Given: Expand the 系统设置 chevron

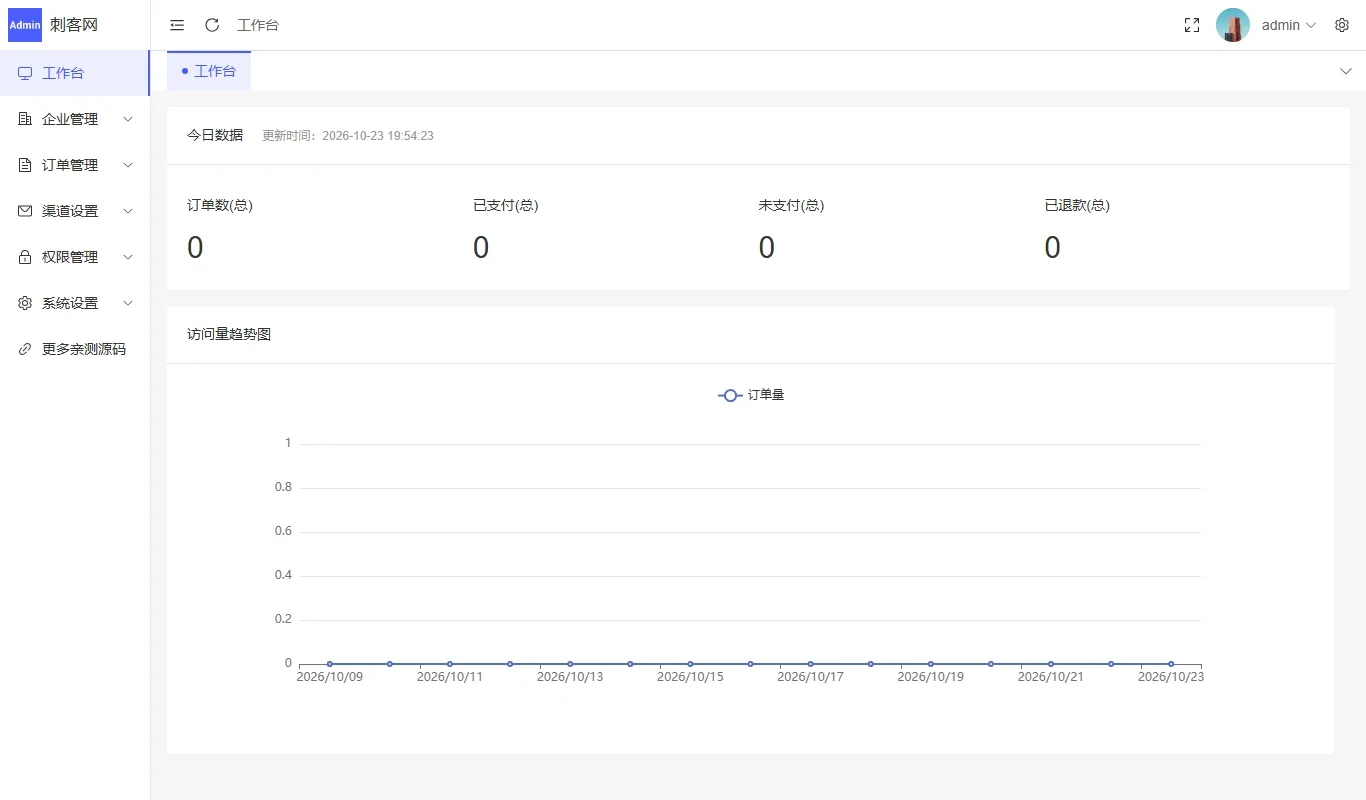Looking at the screenshot, I should click(x=128, y=303).
